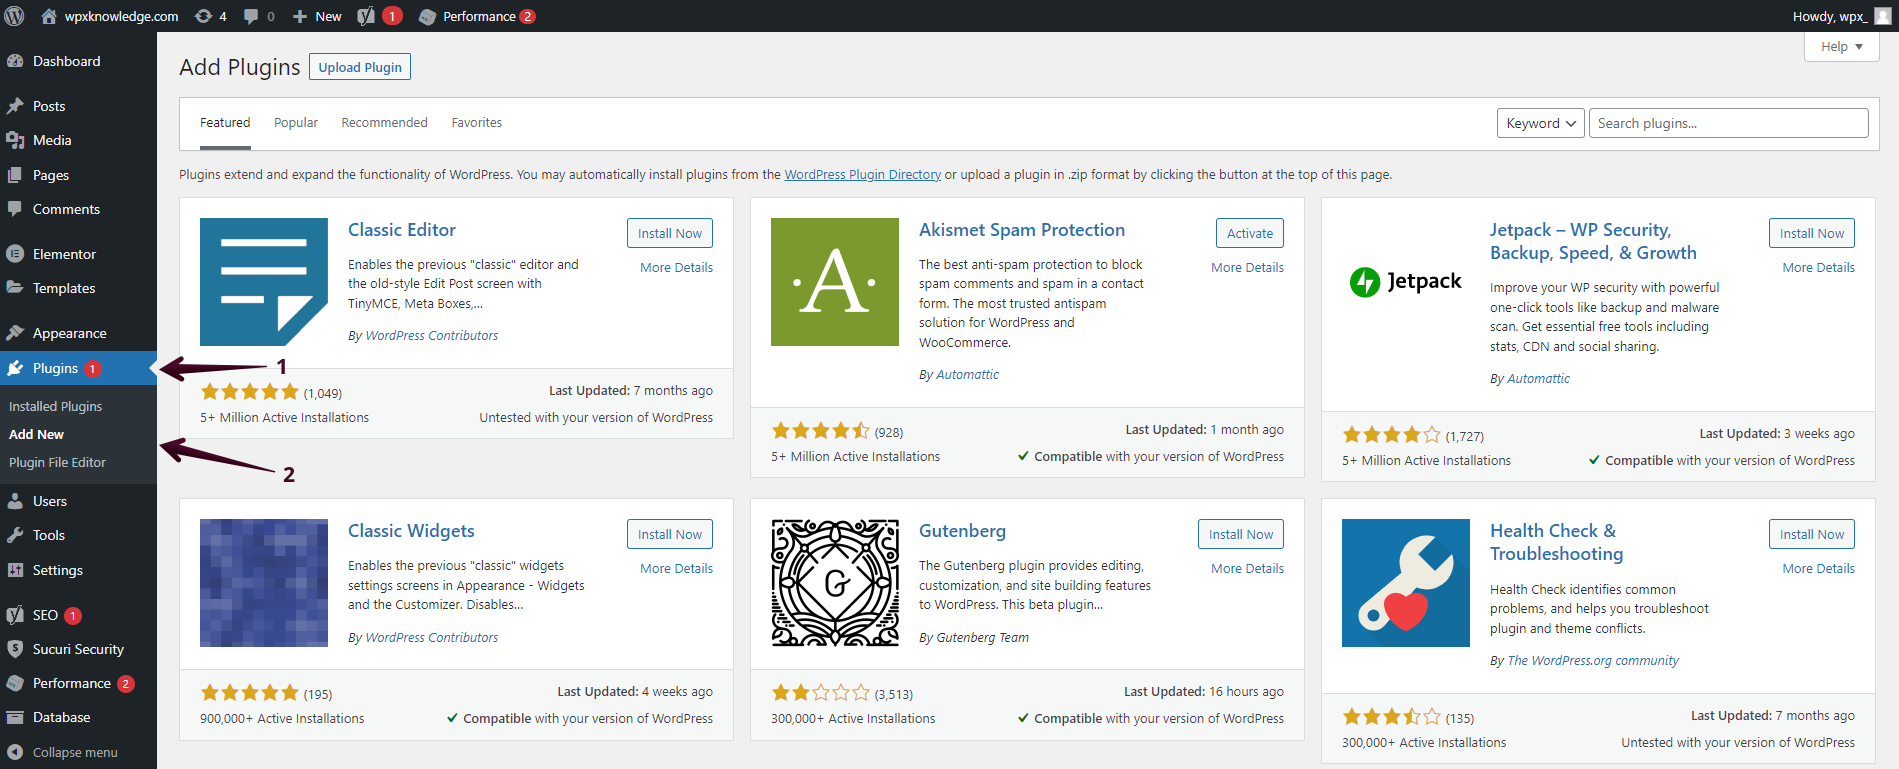
Task: Click the WordPress logo in admin bar
Action: click(x=14, y=16)
